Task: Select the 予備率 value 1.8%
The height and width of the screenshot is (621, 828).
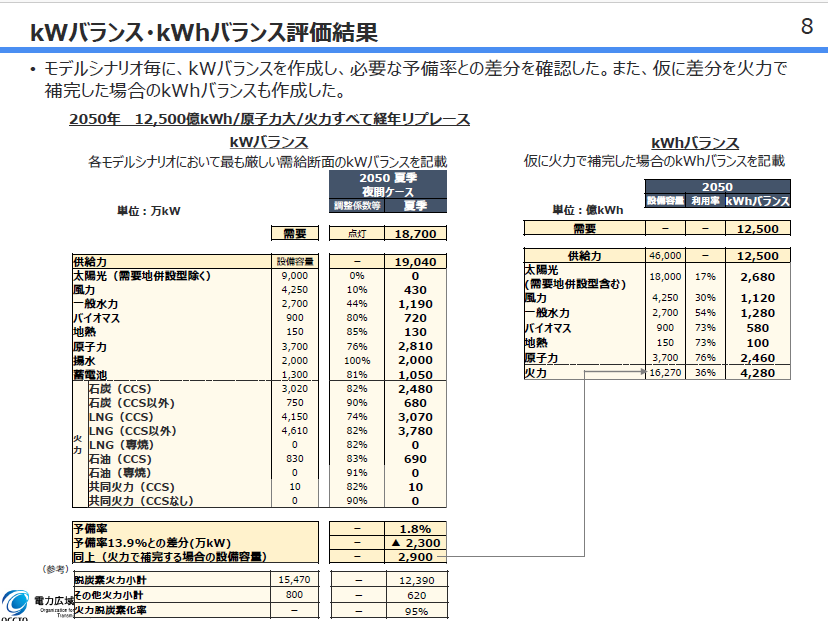Action: point(416,529)
